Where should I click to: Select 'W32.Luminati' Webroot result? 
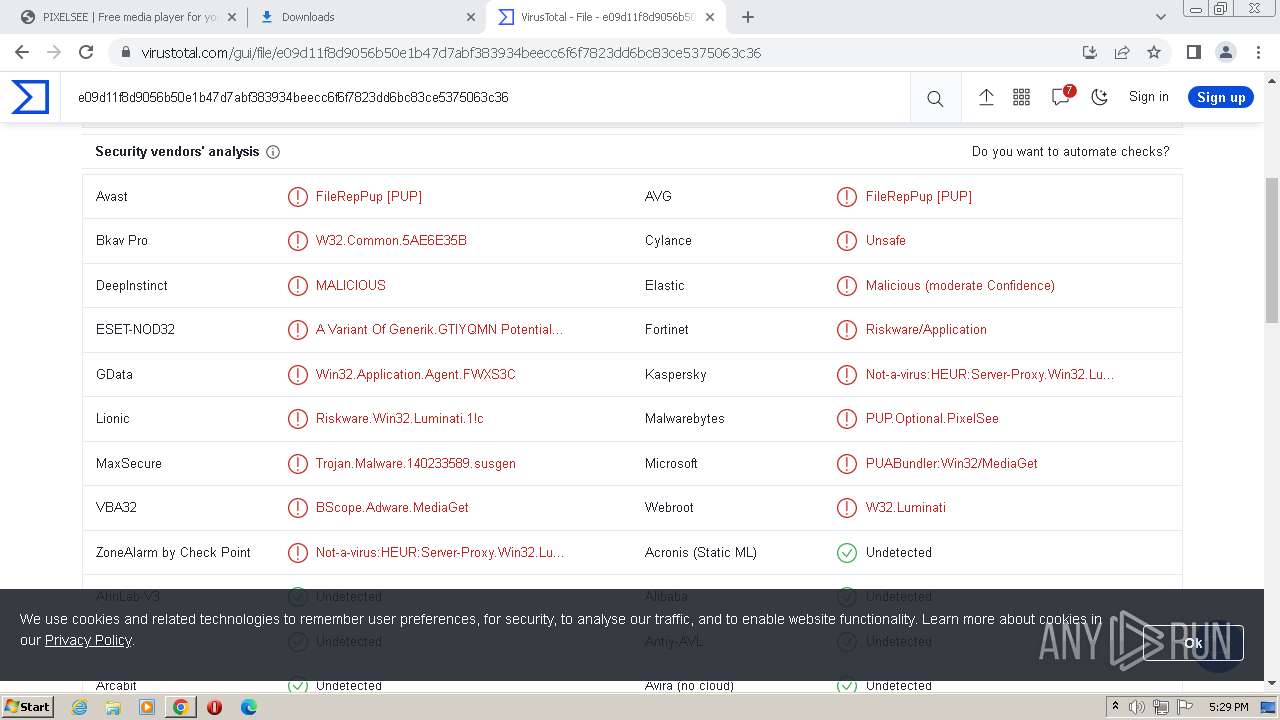pyautogui.click(x=906, y=508)
